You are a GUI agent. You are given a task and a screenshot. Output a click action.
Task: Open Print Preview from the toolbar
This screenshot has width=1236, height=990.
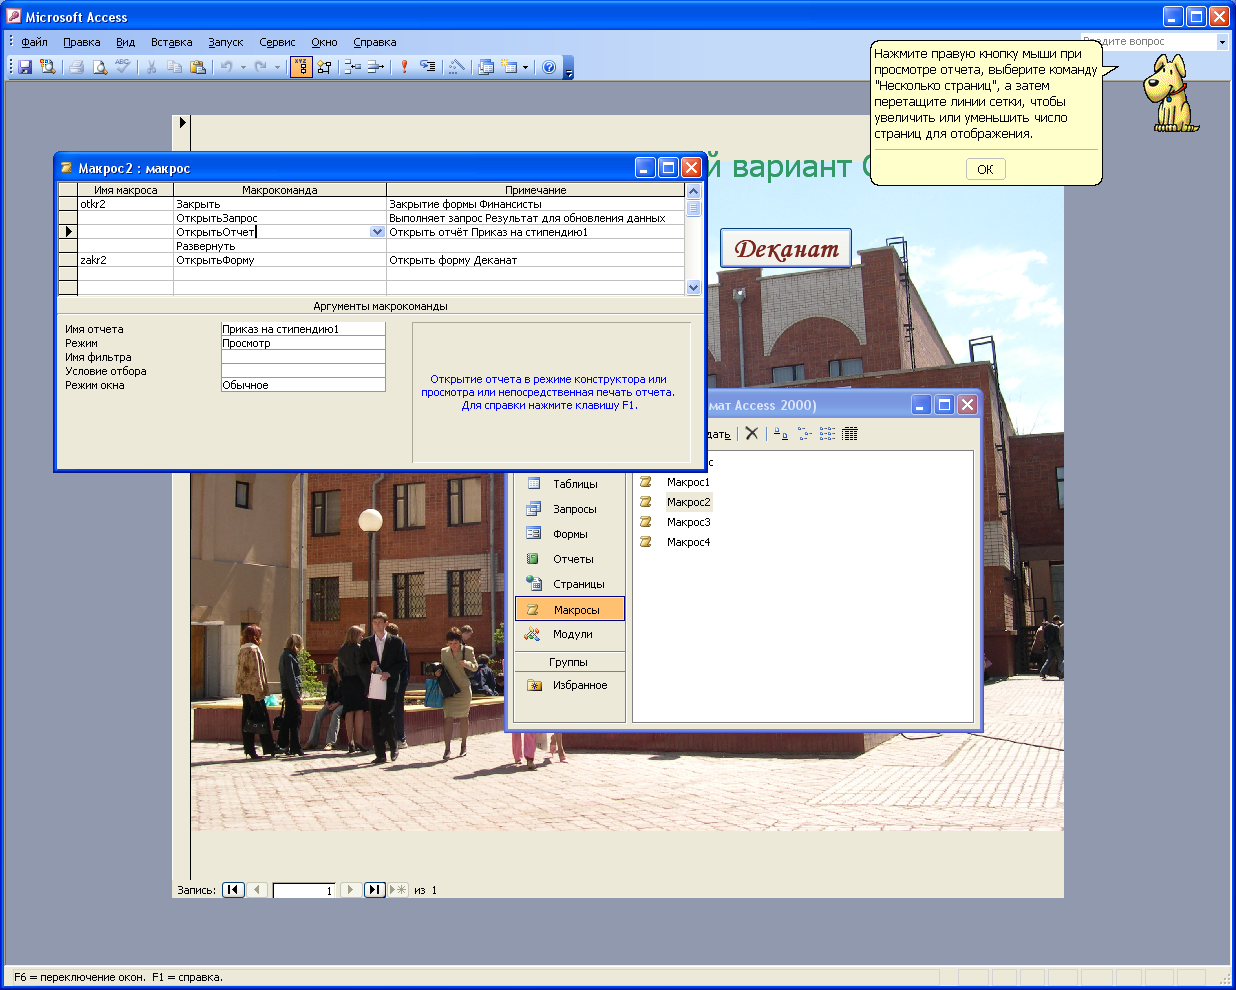pyautogui.click(x=99, y=67)
